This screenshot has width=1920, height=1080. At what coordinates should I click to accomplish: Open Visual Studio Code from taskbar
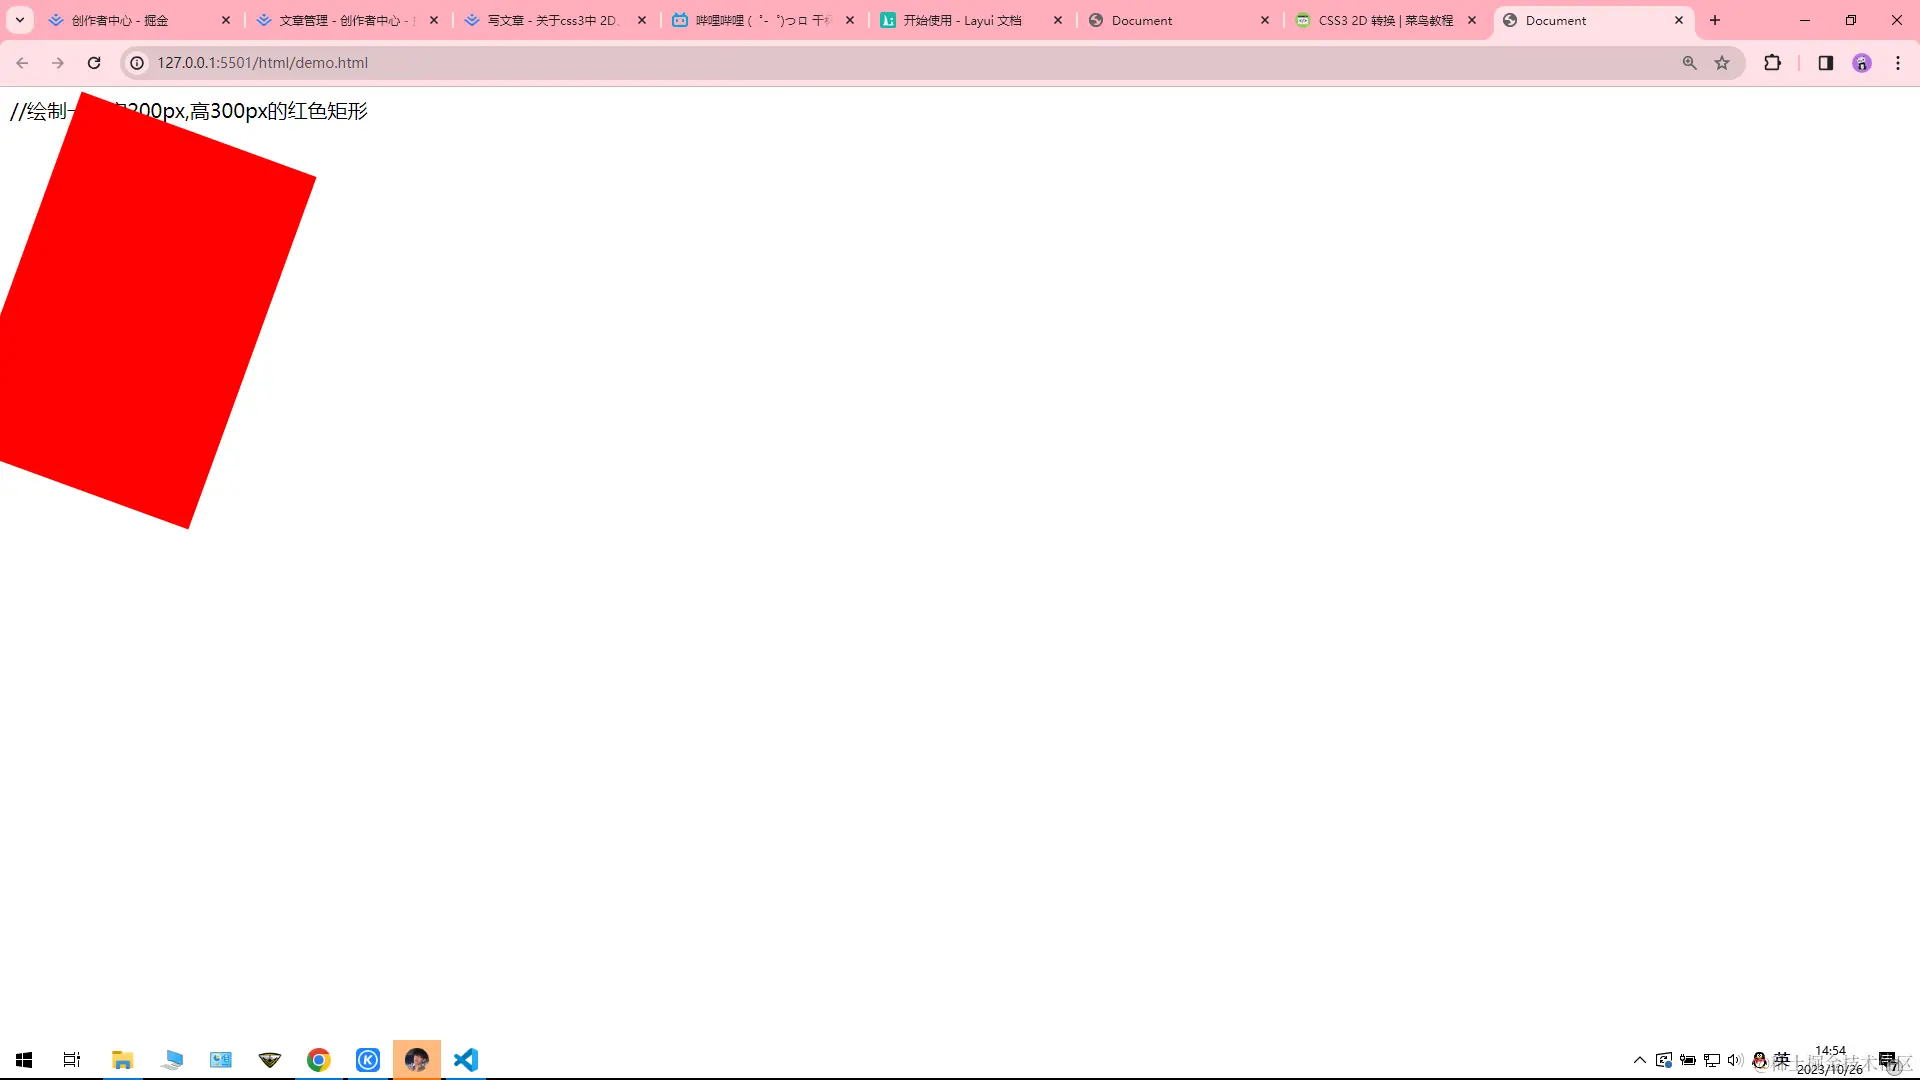466,1059
